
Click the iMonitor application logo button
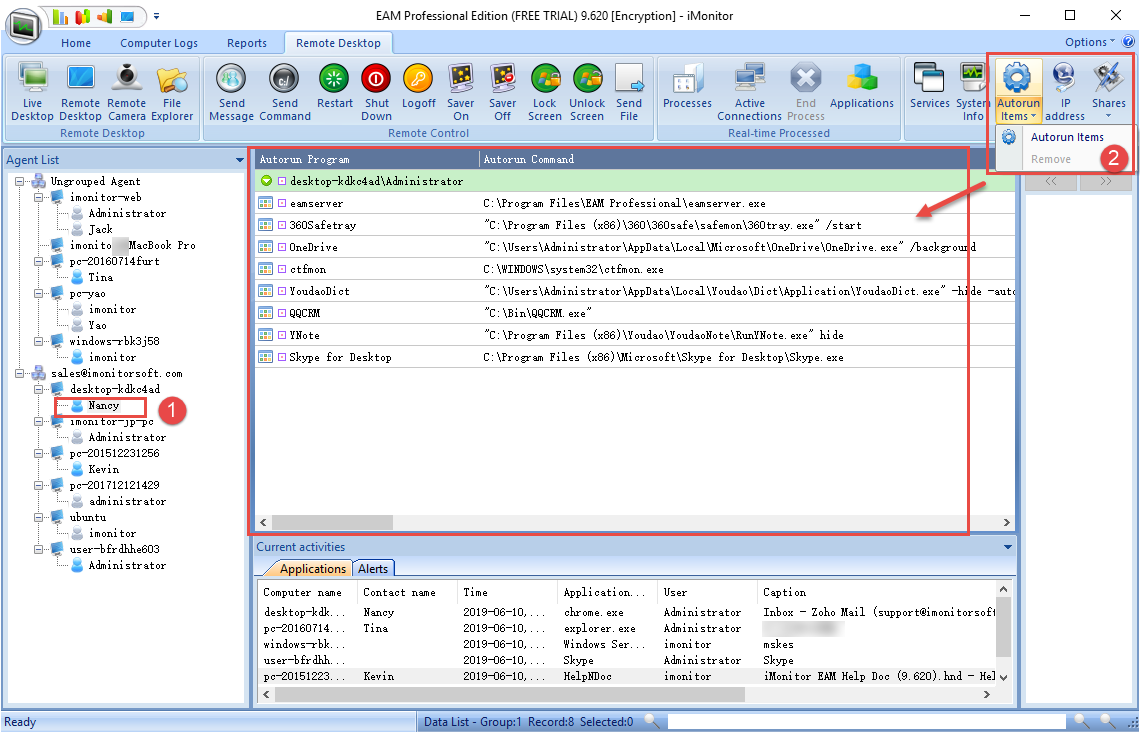pyautogui.click(x=23, y=28)
